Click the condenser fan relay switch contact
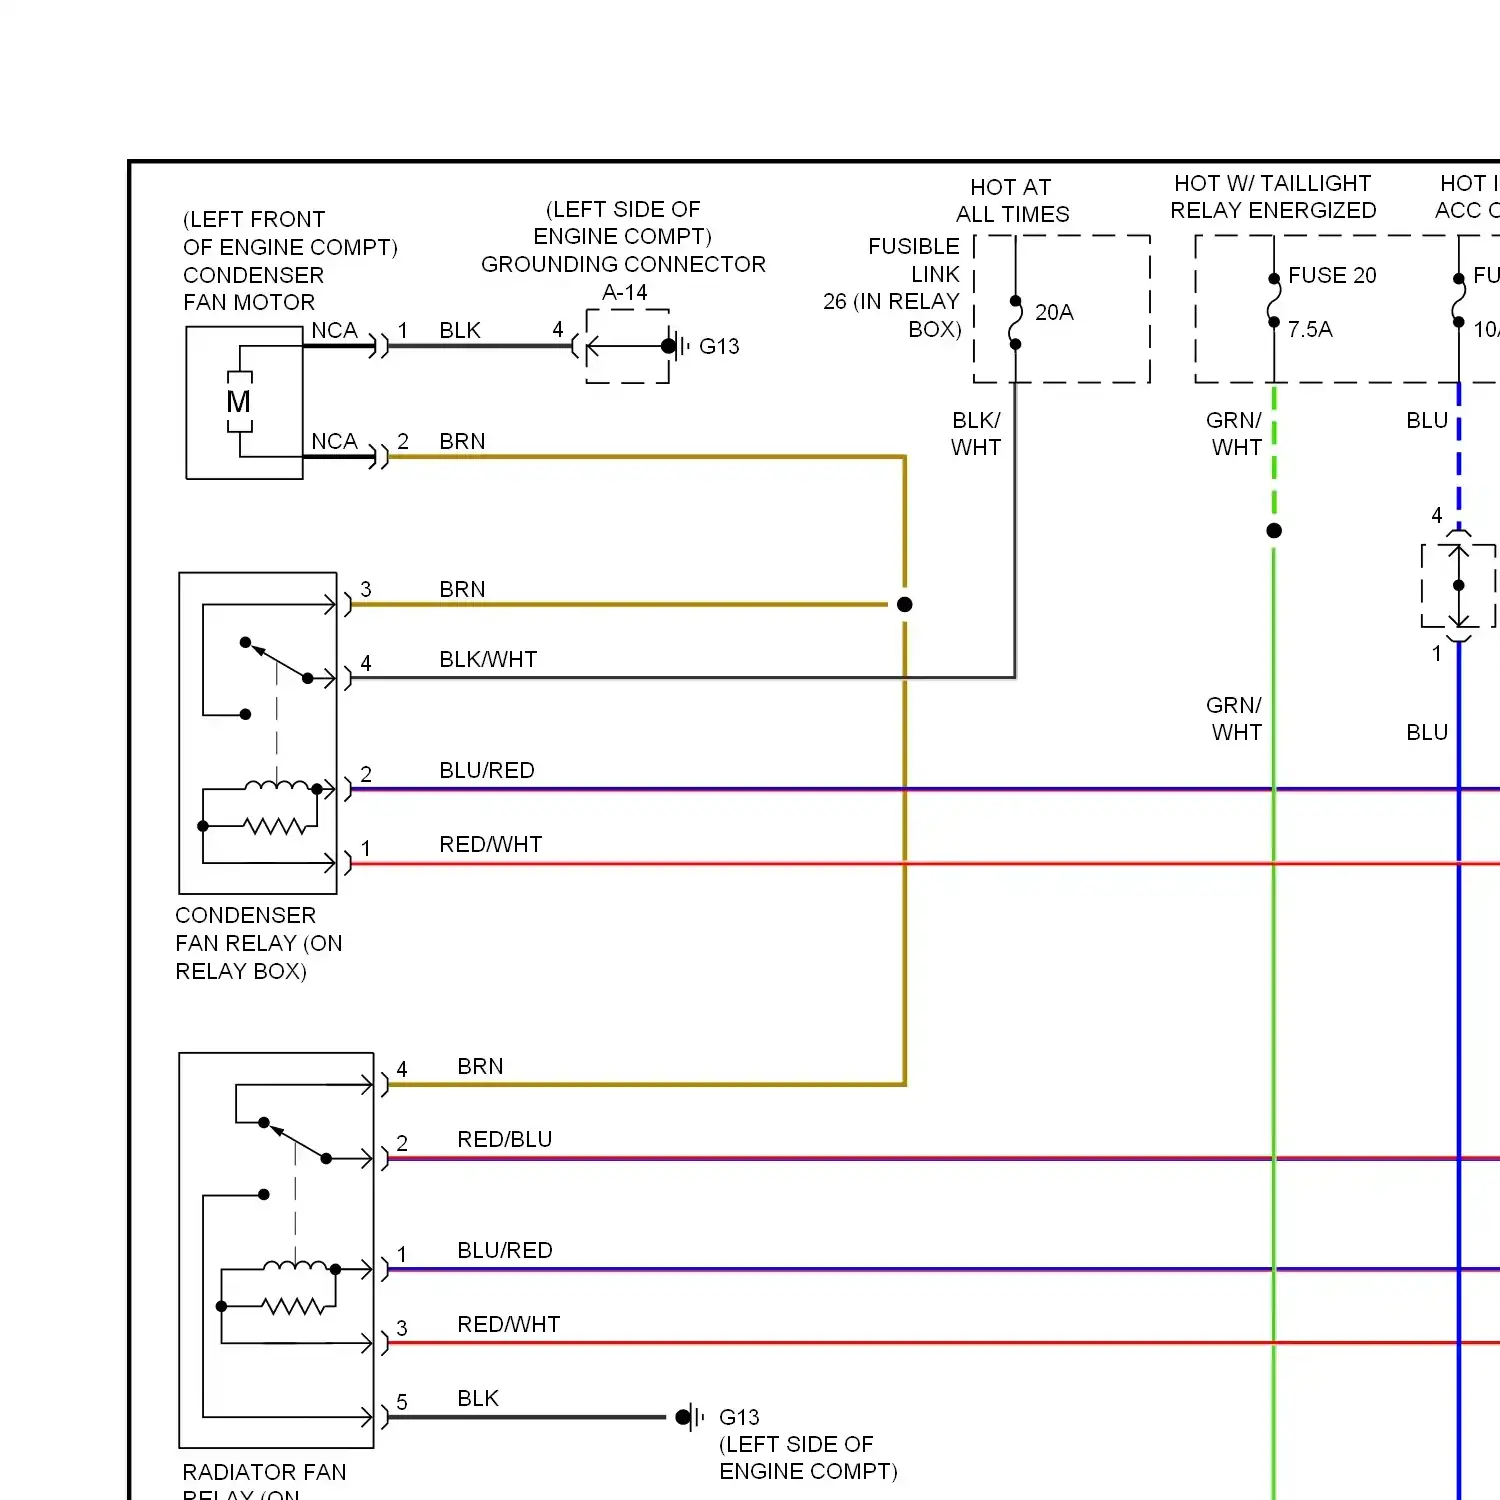 (x=276, y=660)
